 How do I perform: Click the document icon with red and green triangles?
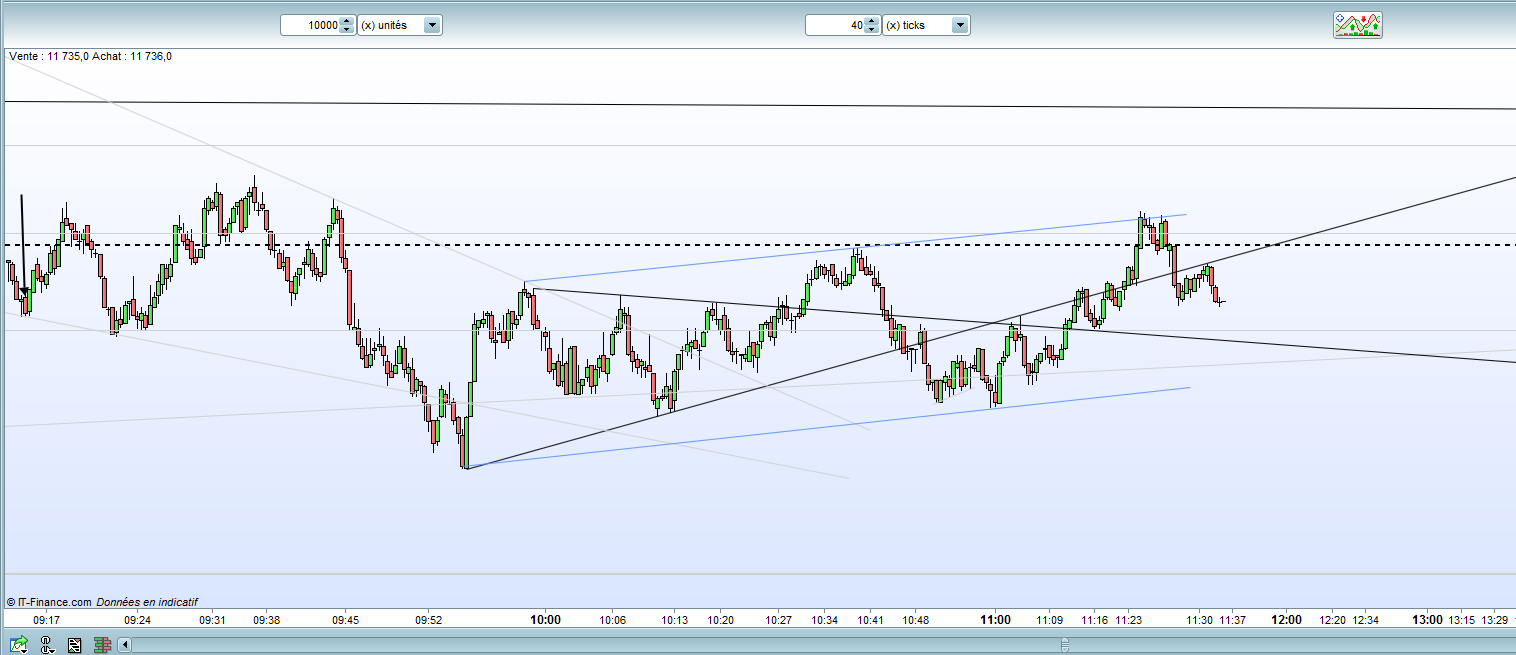click(x=74, y=645)
